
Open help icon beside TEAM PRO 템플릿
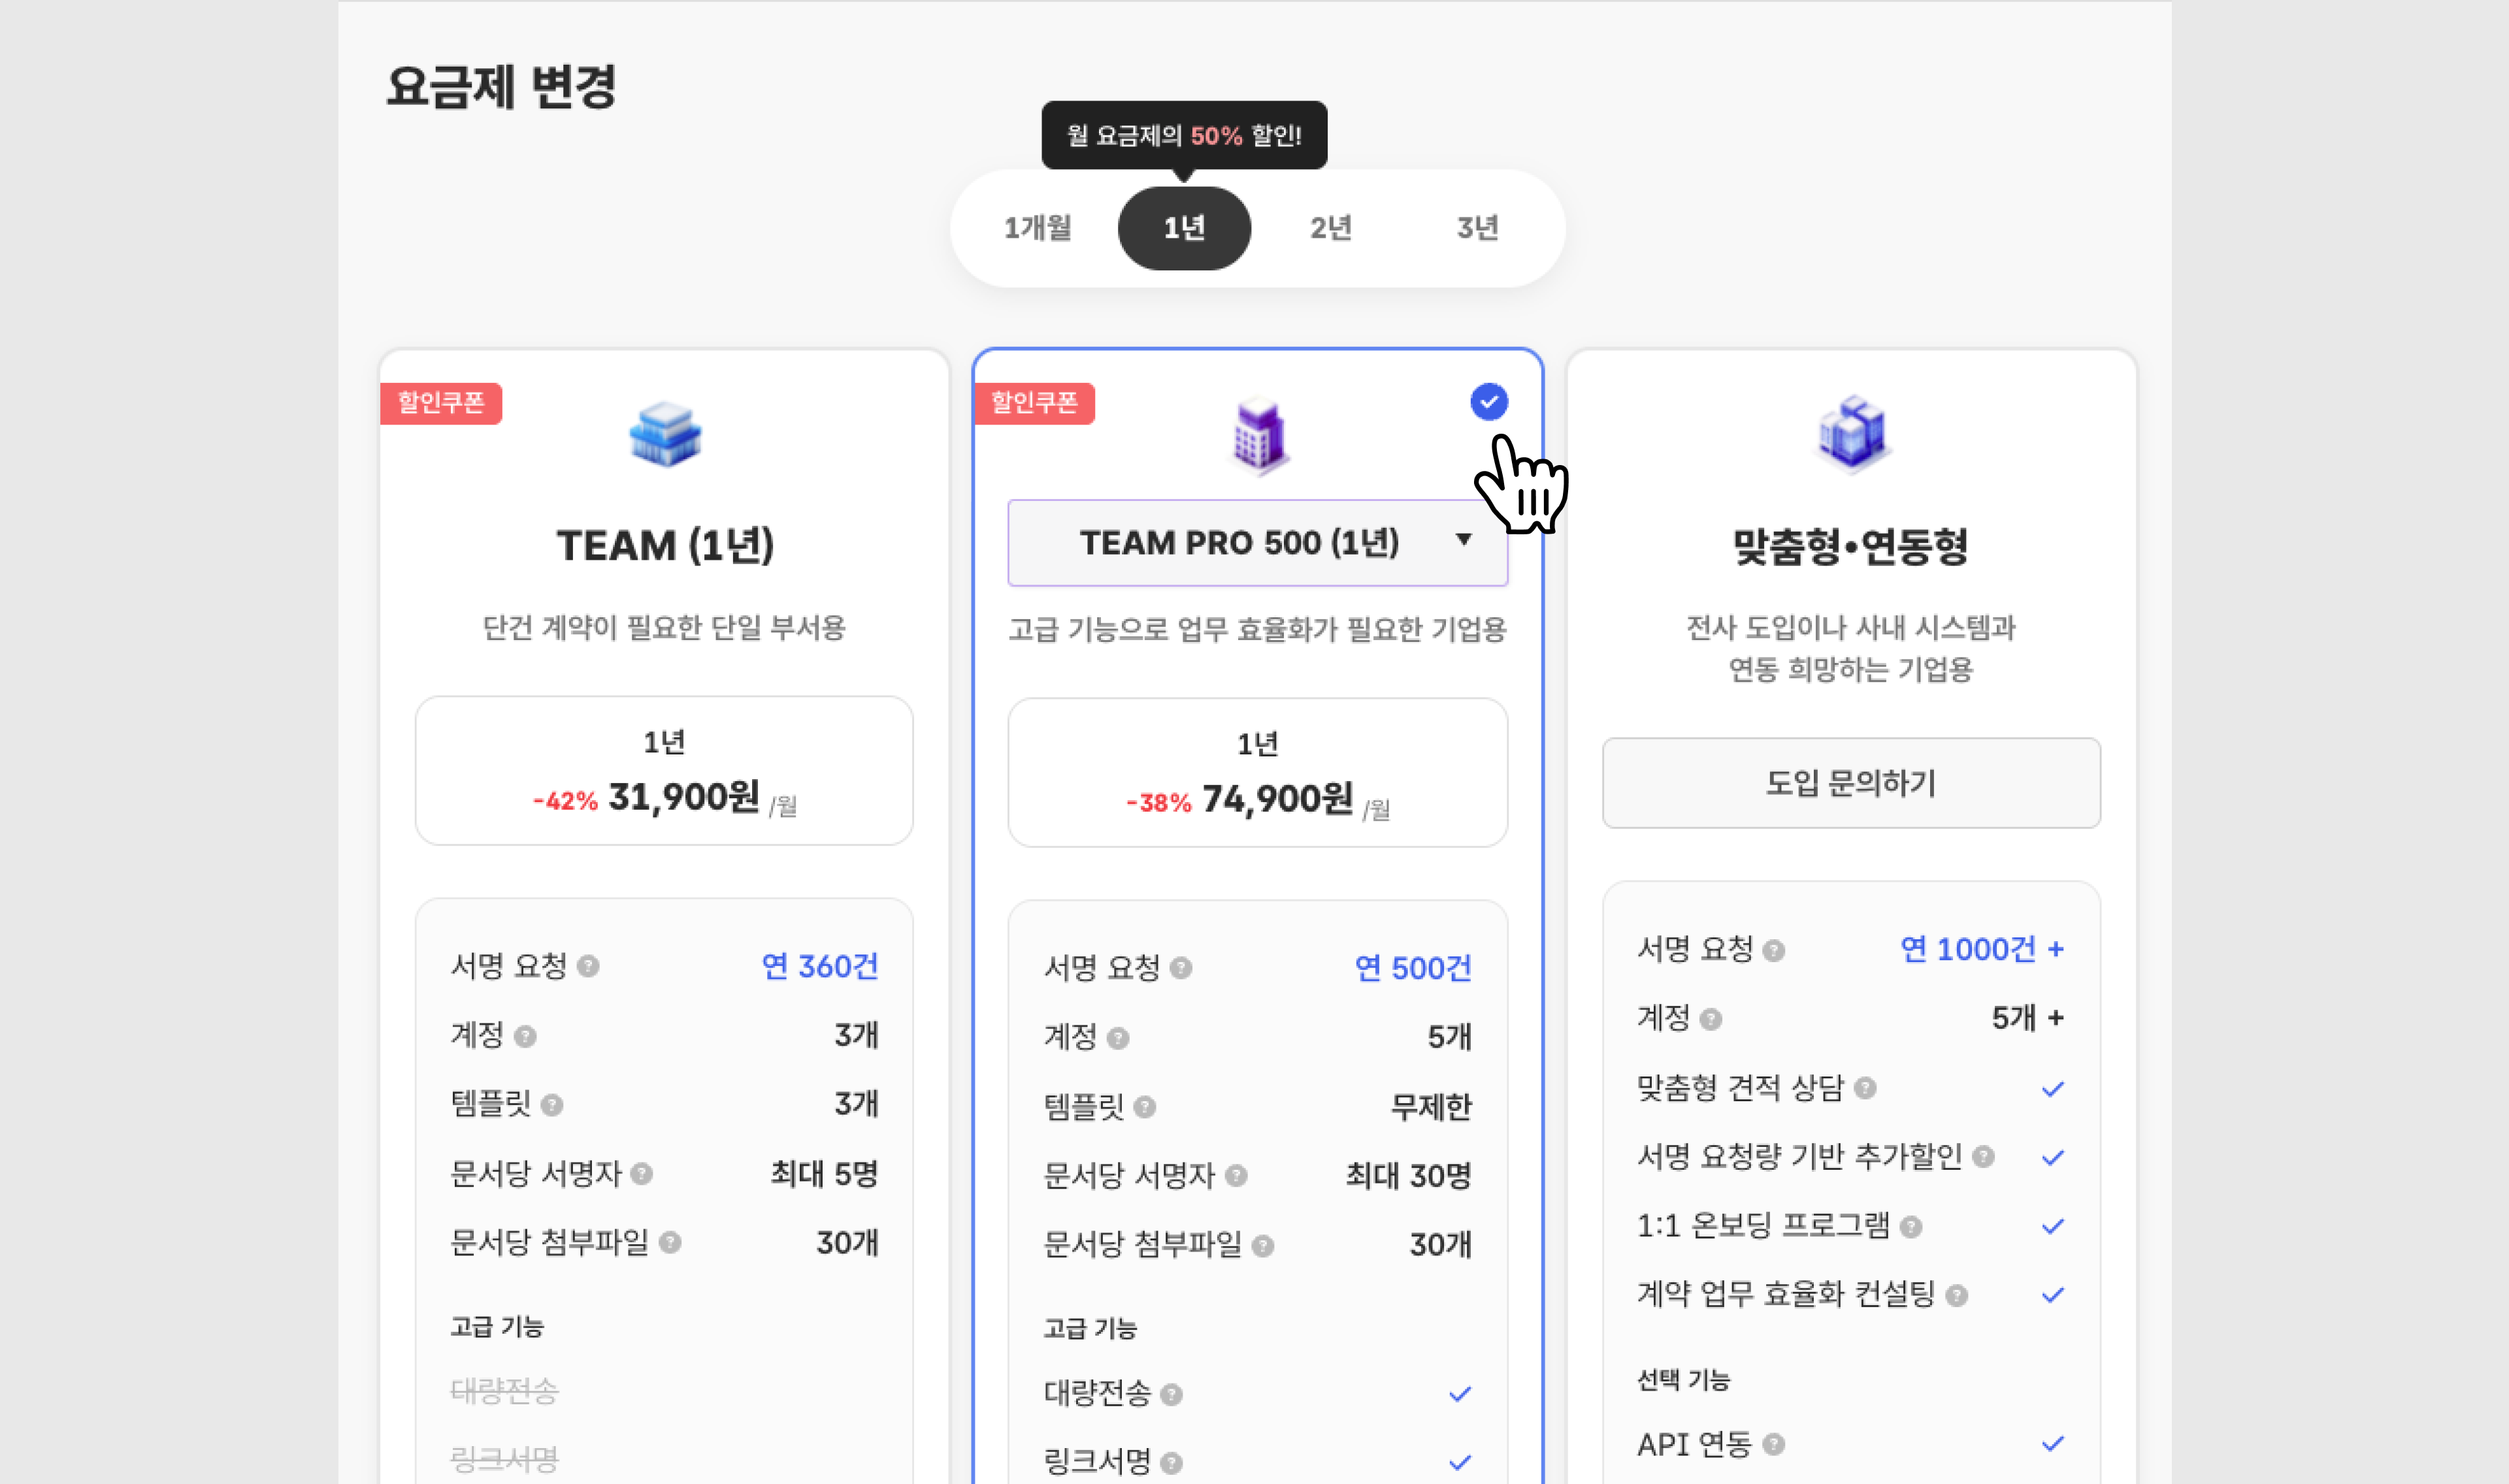point(1145,1107)
